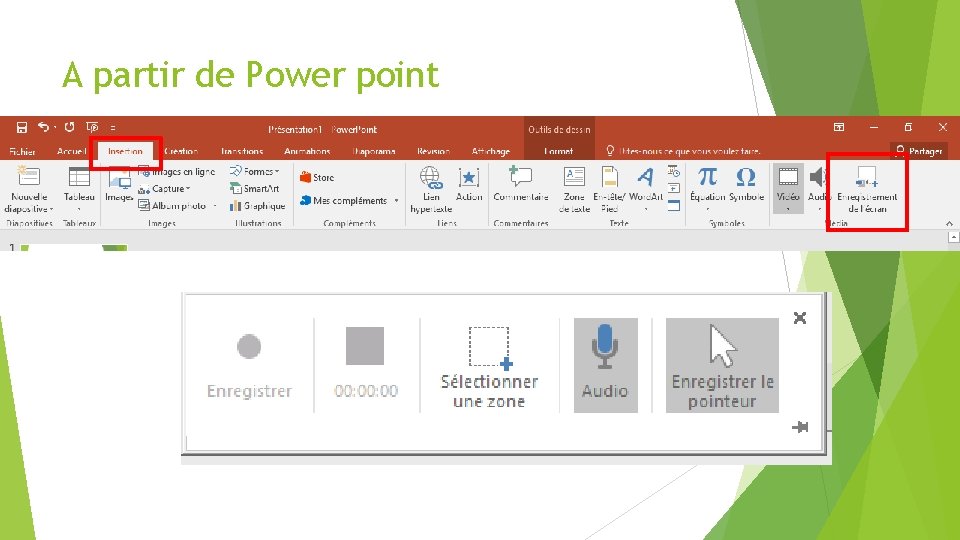Open the Format drawing tools tab
This screenshot has height=540, width=960.
coord(558,151)
